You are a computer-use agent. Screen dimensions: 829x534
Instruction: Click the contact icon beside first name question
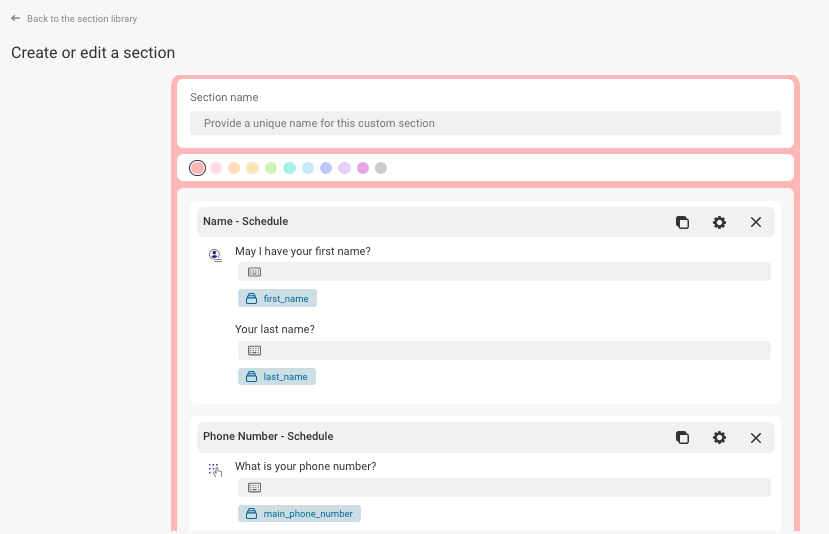point(215,255)
